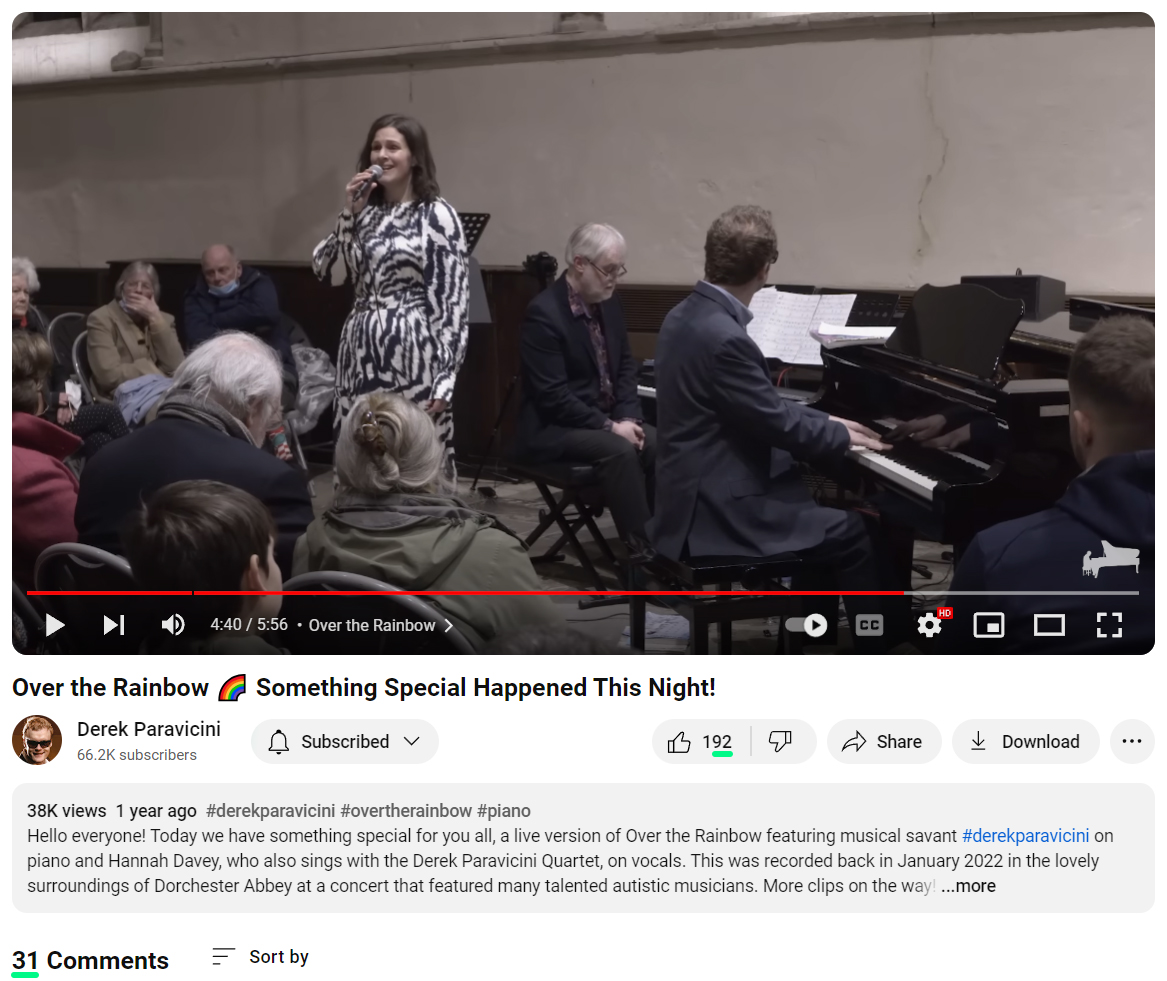Expand the Subscribed notification dropdown

point(345,741)
